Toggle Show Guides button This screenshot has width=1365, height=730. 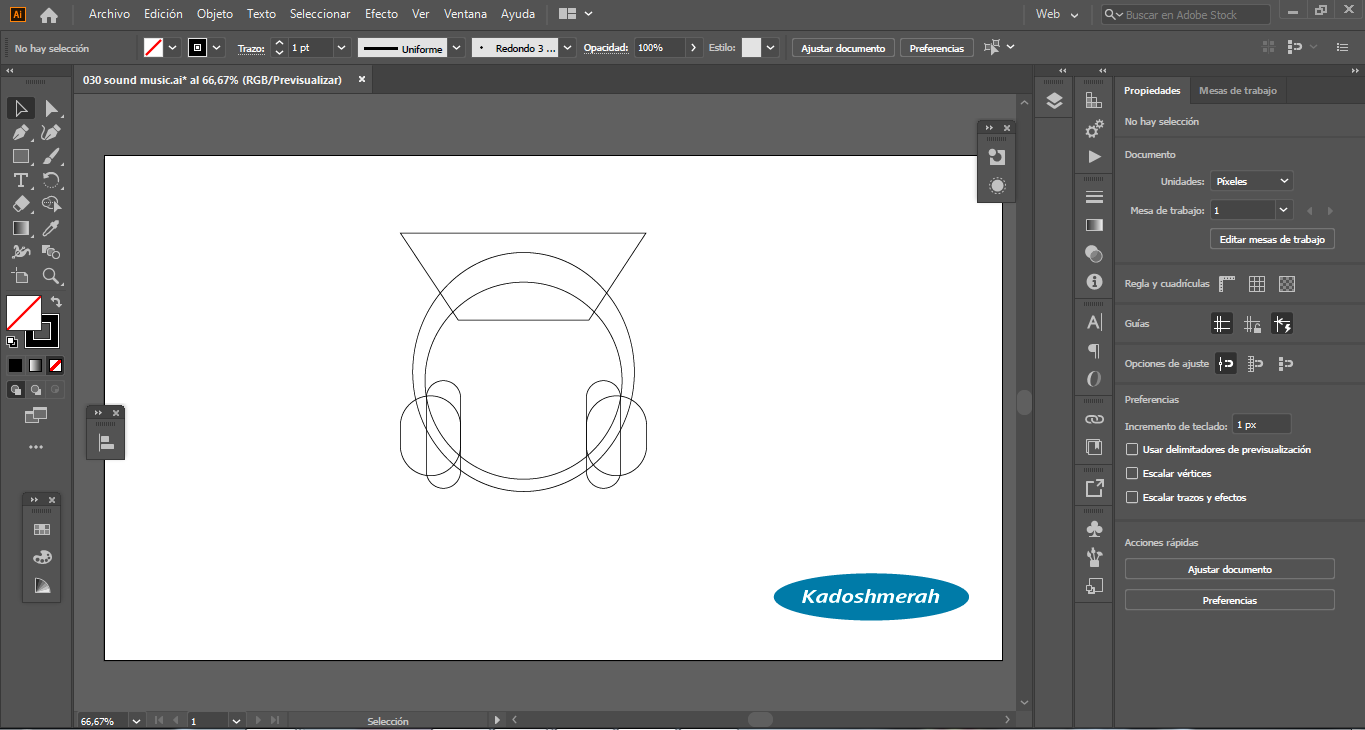(1222, 324)
